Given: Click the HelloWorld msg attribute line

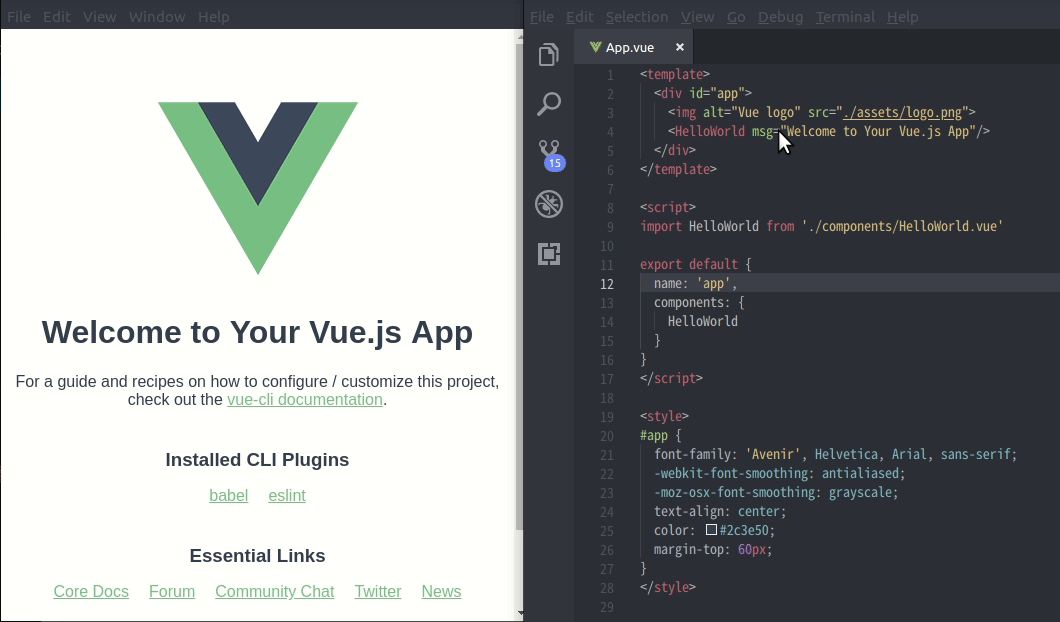Looking at the screenshot, I should pyautogui.click(x=829, y=131).
